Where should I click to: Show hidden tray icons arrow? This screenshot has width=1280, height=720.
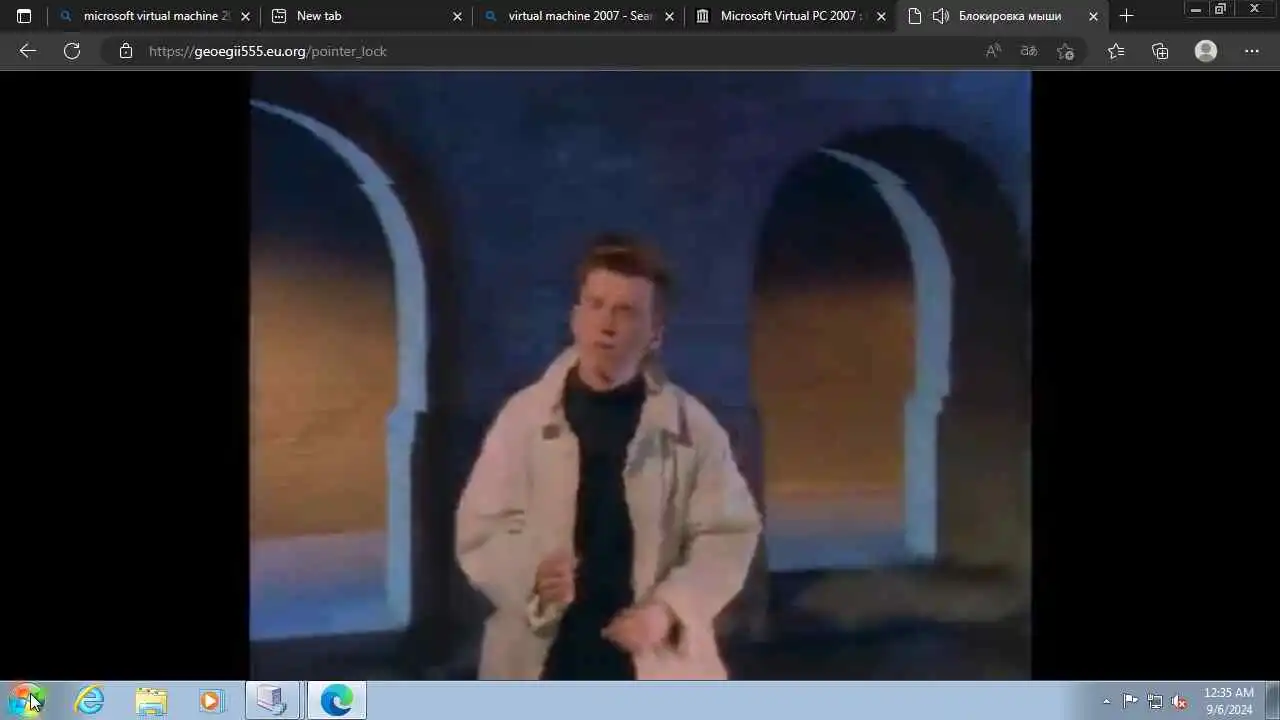tap(1106, 701)
